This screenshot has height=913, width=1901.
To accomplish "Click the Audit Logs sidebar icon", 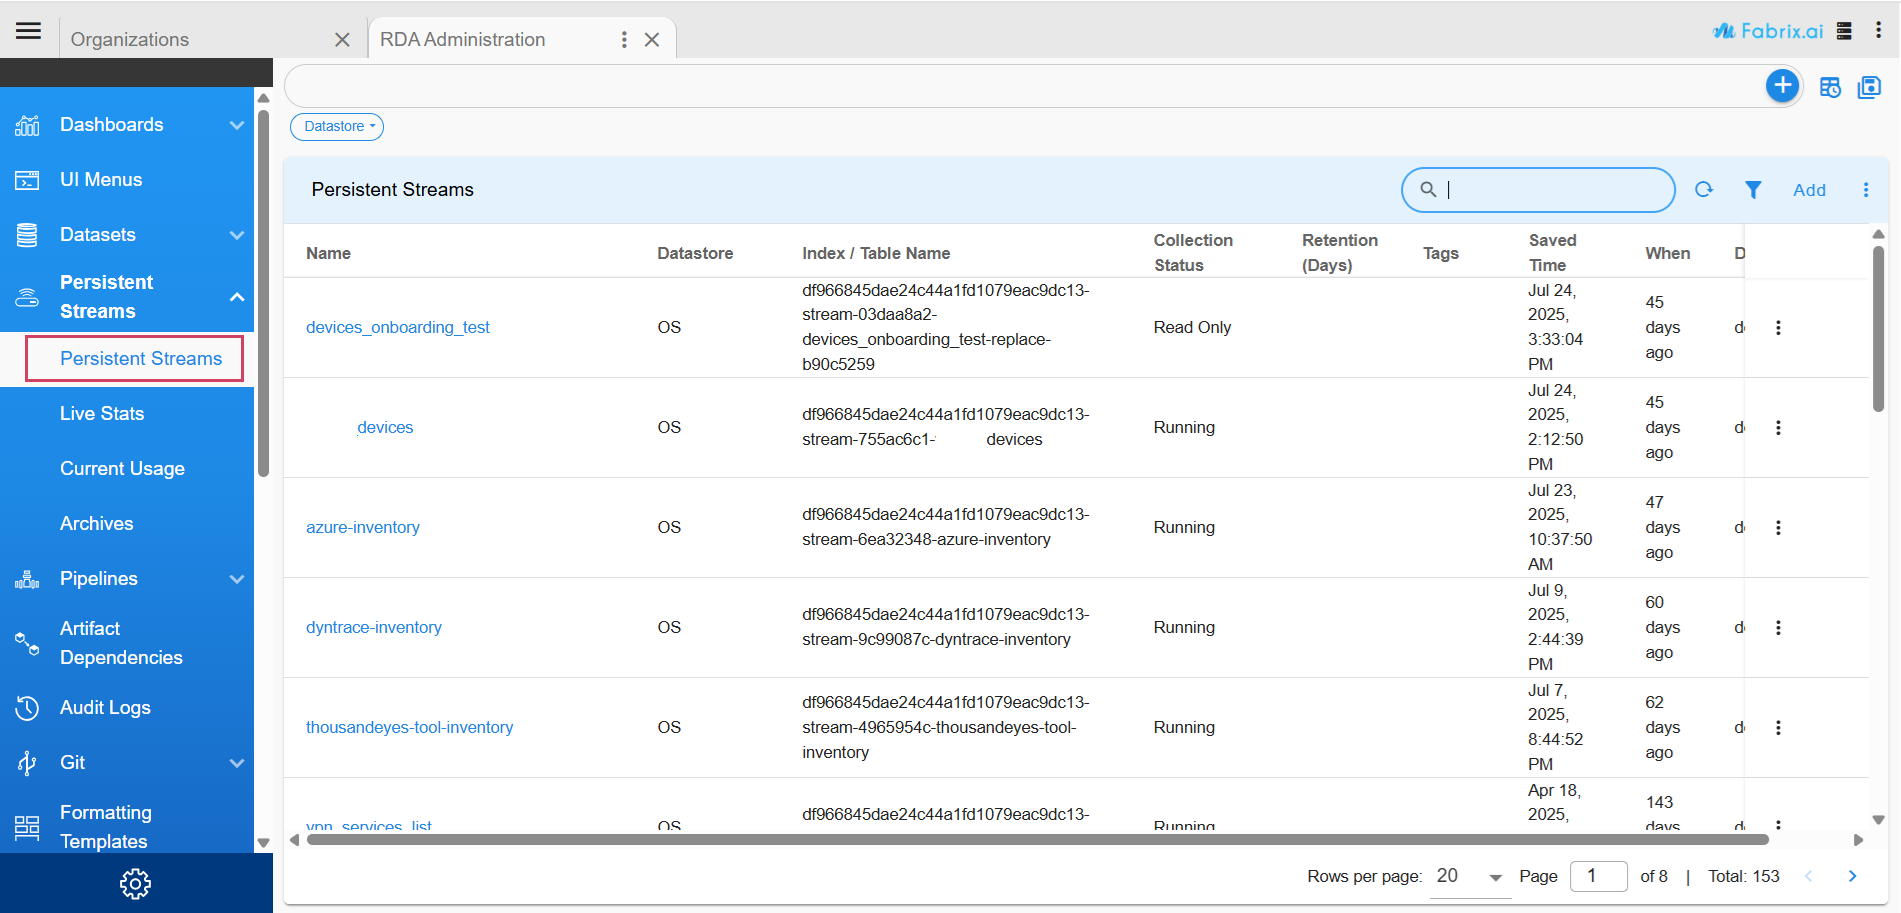I will [x=27, y=708].
